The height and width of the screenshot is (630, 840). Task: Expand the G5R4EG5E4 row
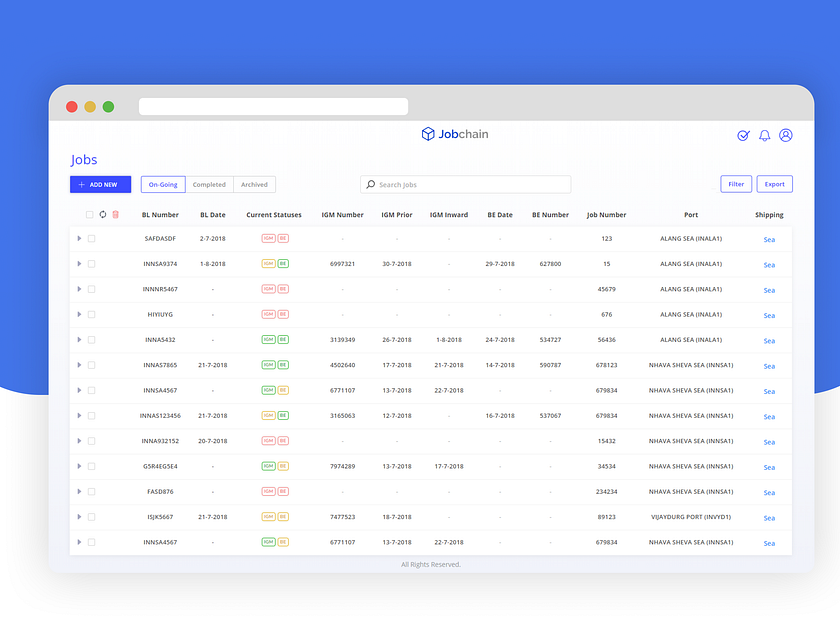click(x=79, y=466)
